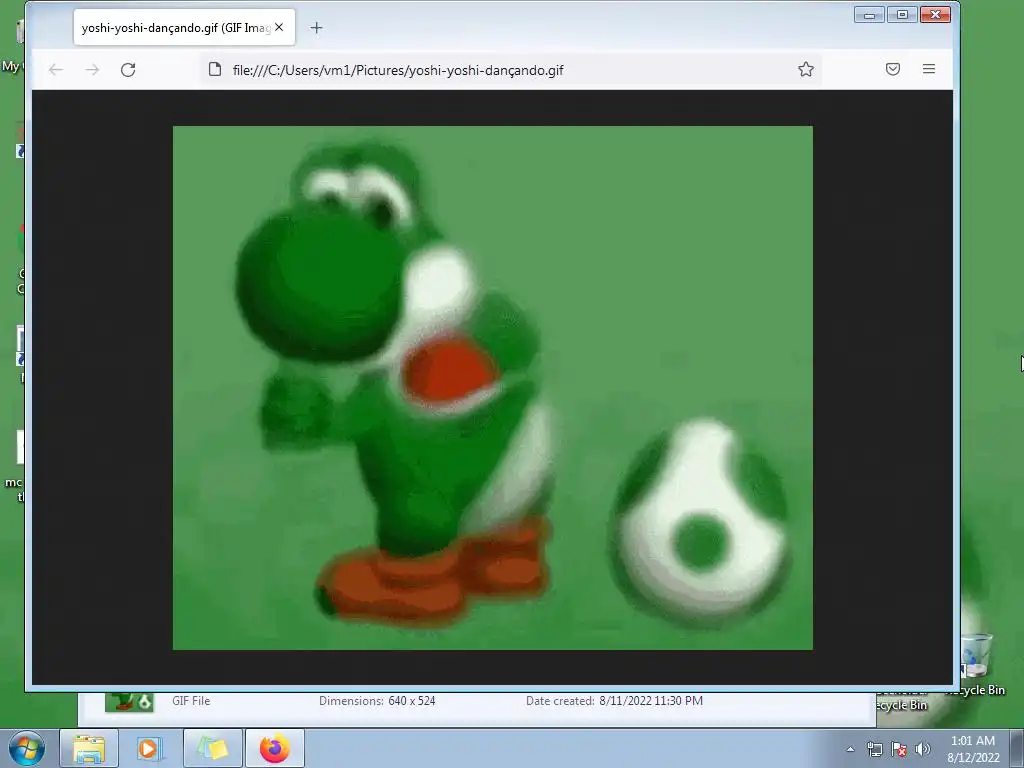Open the Recycle Bin desktop icon
The height and width of the screenshot is (768, 1024).
(978, 663)
